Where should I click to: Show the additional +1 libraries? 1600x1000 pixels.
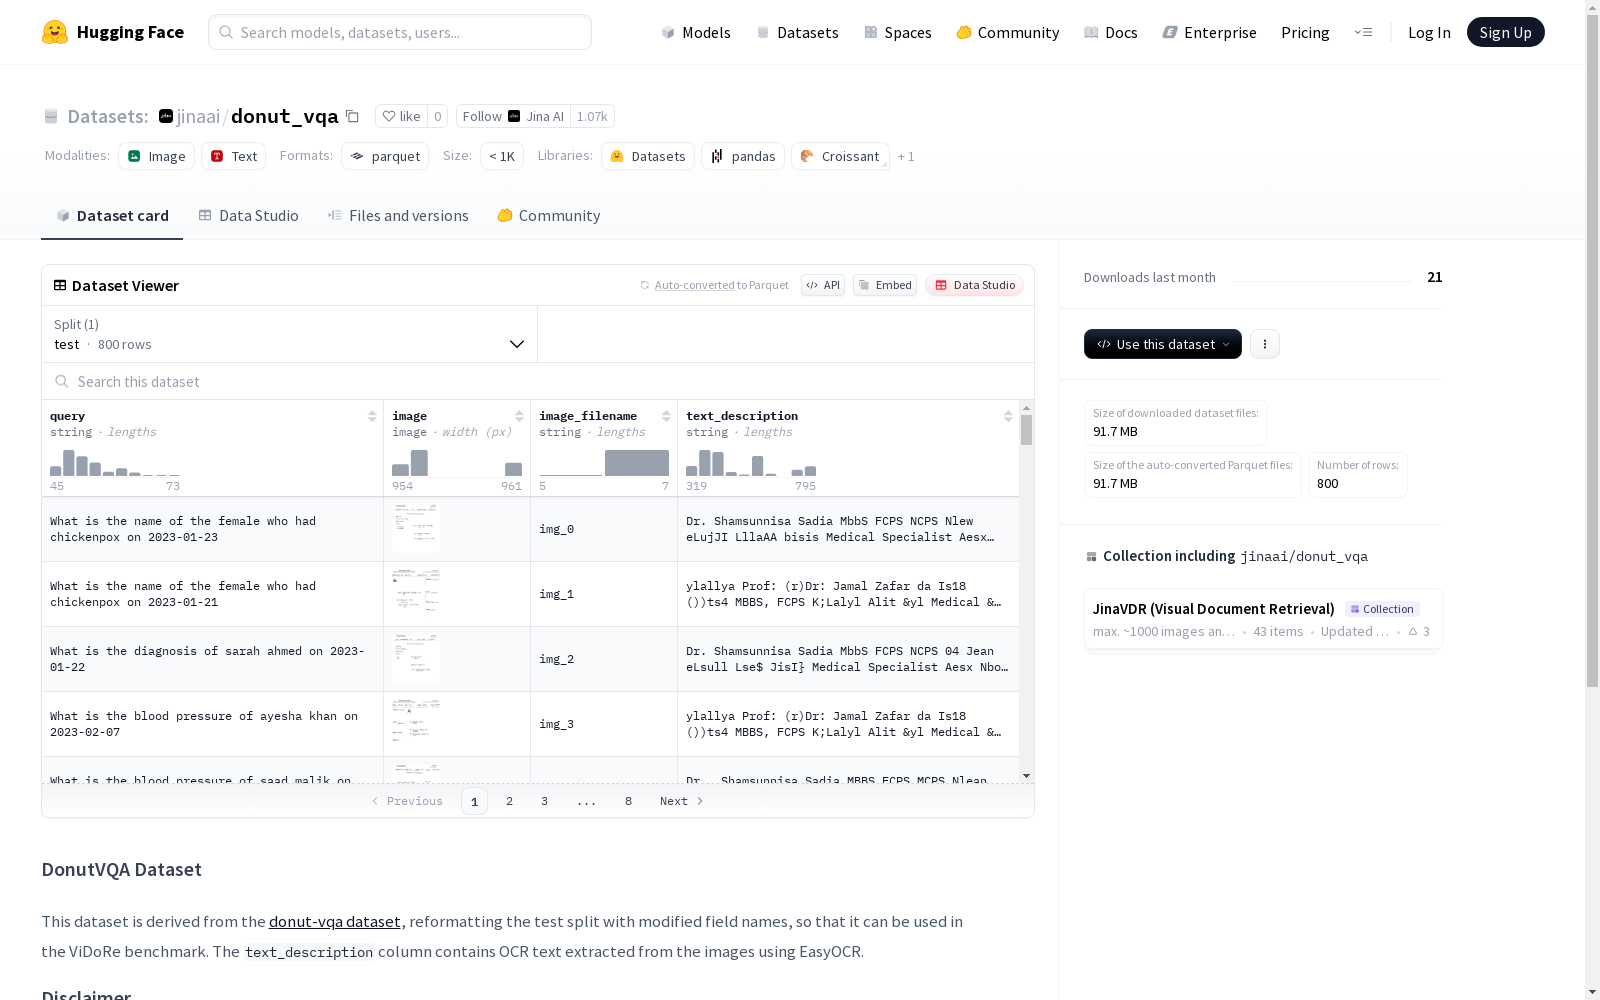906,156
